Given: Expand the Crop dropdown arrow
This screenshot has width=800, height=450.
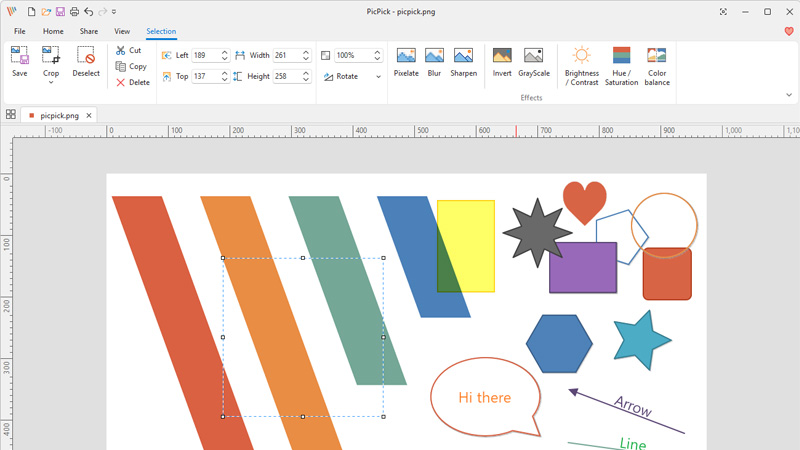Looking at the screenshot, I should pyautogui.click(x=51, y=83).
